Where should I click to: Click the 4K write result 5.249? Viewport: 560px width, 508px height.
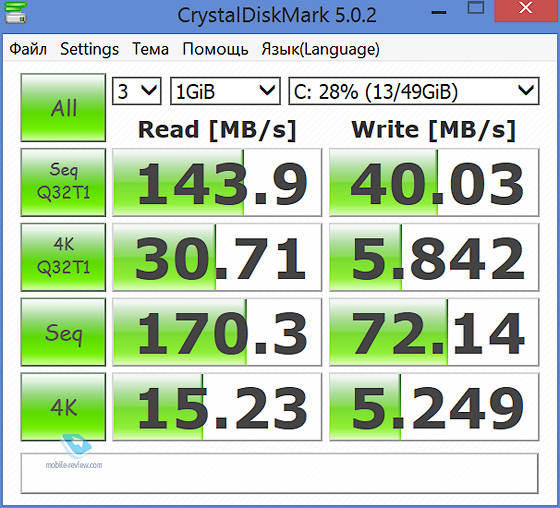[x=434, y=407]
